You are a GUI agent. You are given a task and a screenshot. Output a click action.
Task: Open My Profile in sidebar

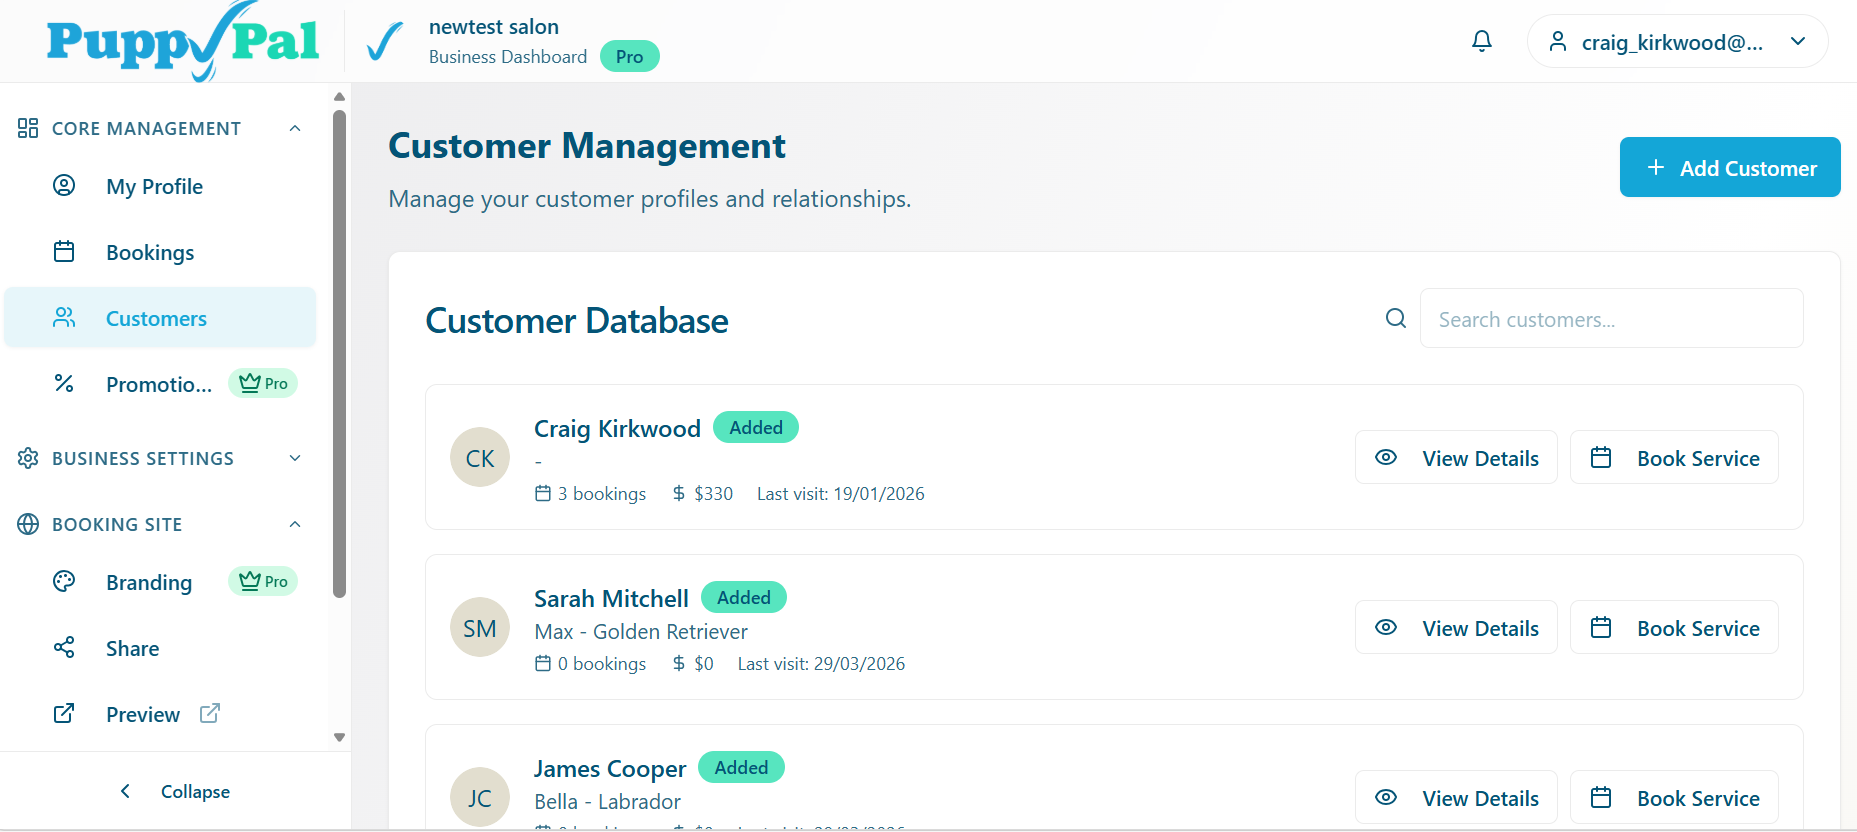160,187
